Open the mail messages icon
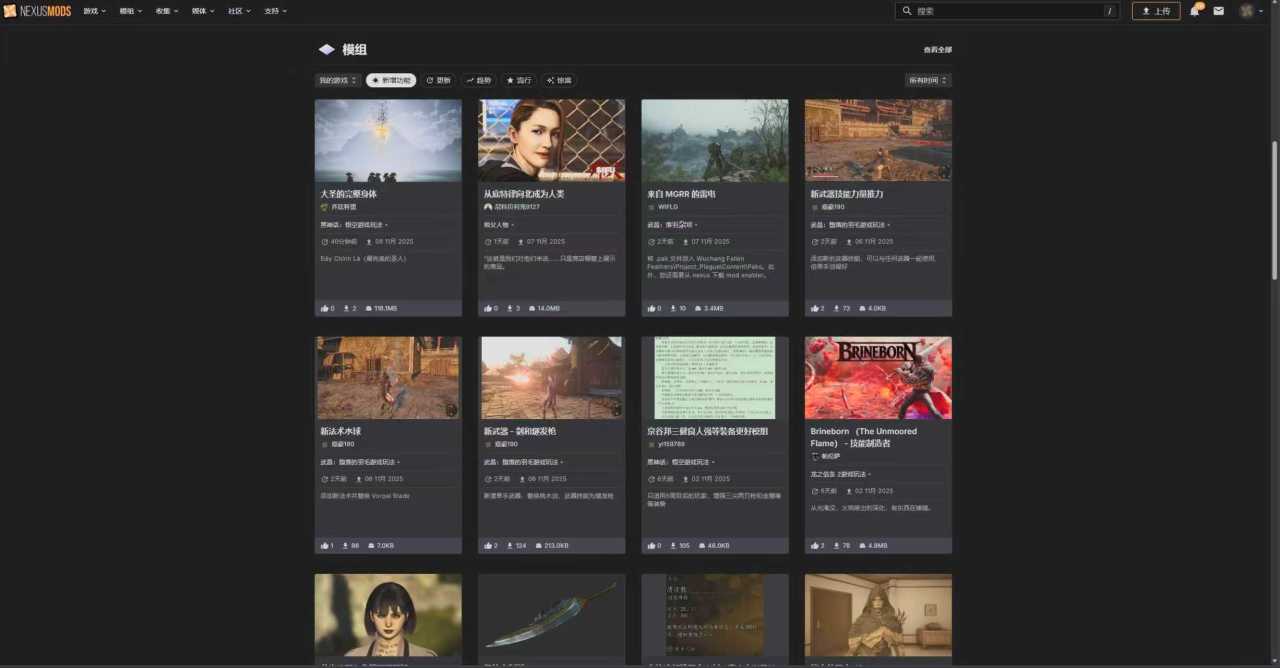This screenshot has width=1280, height=668. [x=1218, y=11]
